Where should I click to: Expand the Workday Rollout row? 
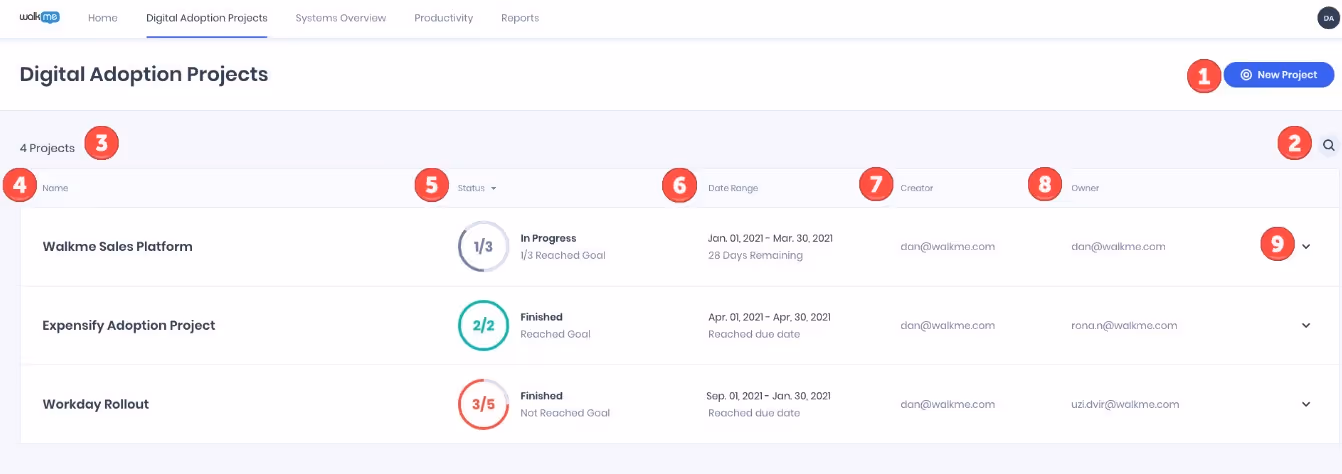[1306, 404]
